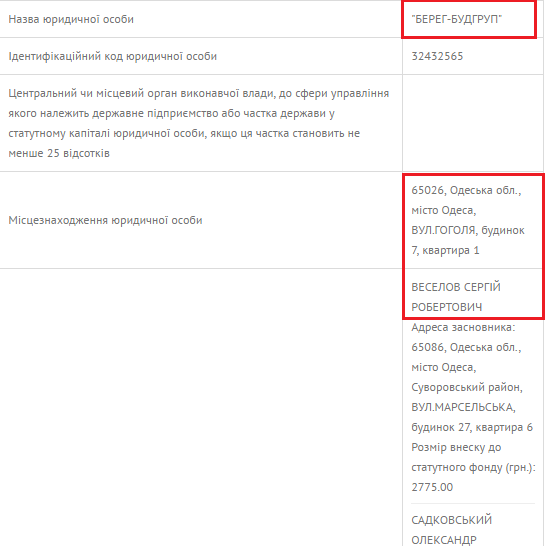
Task: Click the "ВУЛ.МАРСЕЛЬСЬКА" street text
Action: (x=463, y=407)
